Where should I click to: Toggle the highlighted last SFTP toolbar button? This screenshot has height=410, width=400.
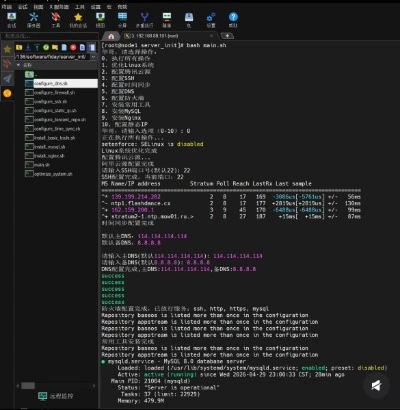click(x=91, y=47)
